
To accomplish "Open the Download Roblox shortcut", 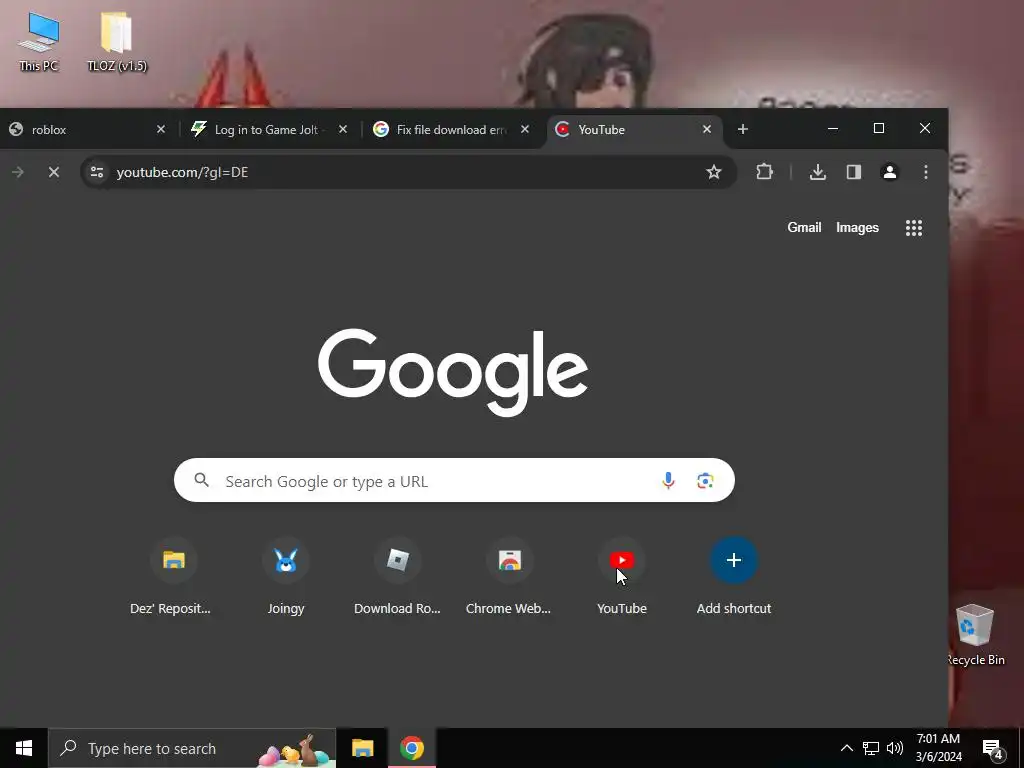I will tap(398, 576).
